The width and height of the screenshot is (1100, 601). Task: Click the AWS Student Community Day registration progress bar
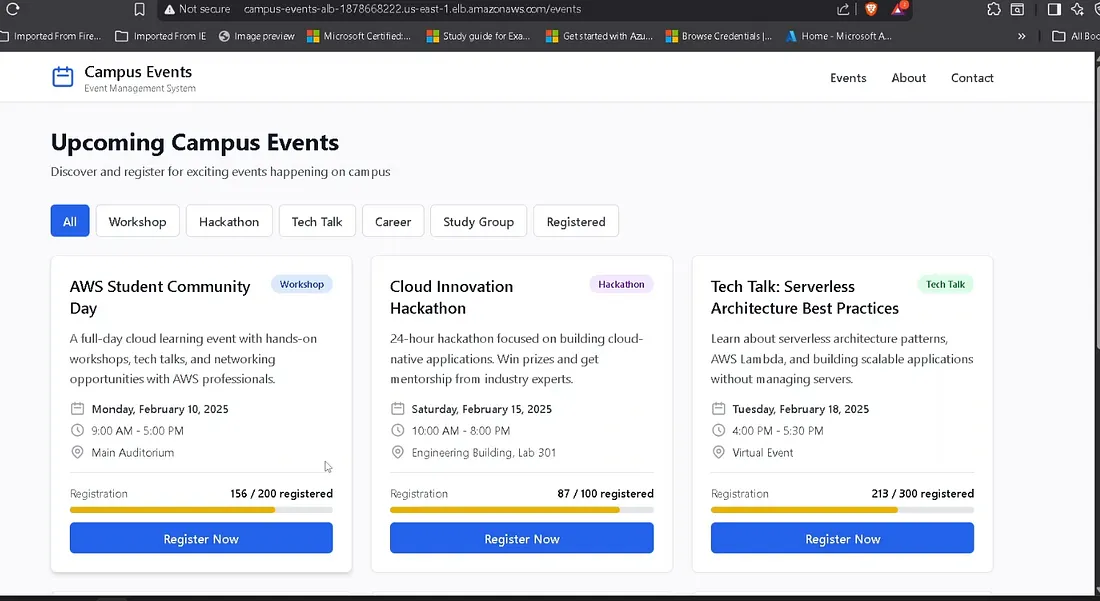point(201,510)
